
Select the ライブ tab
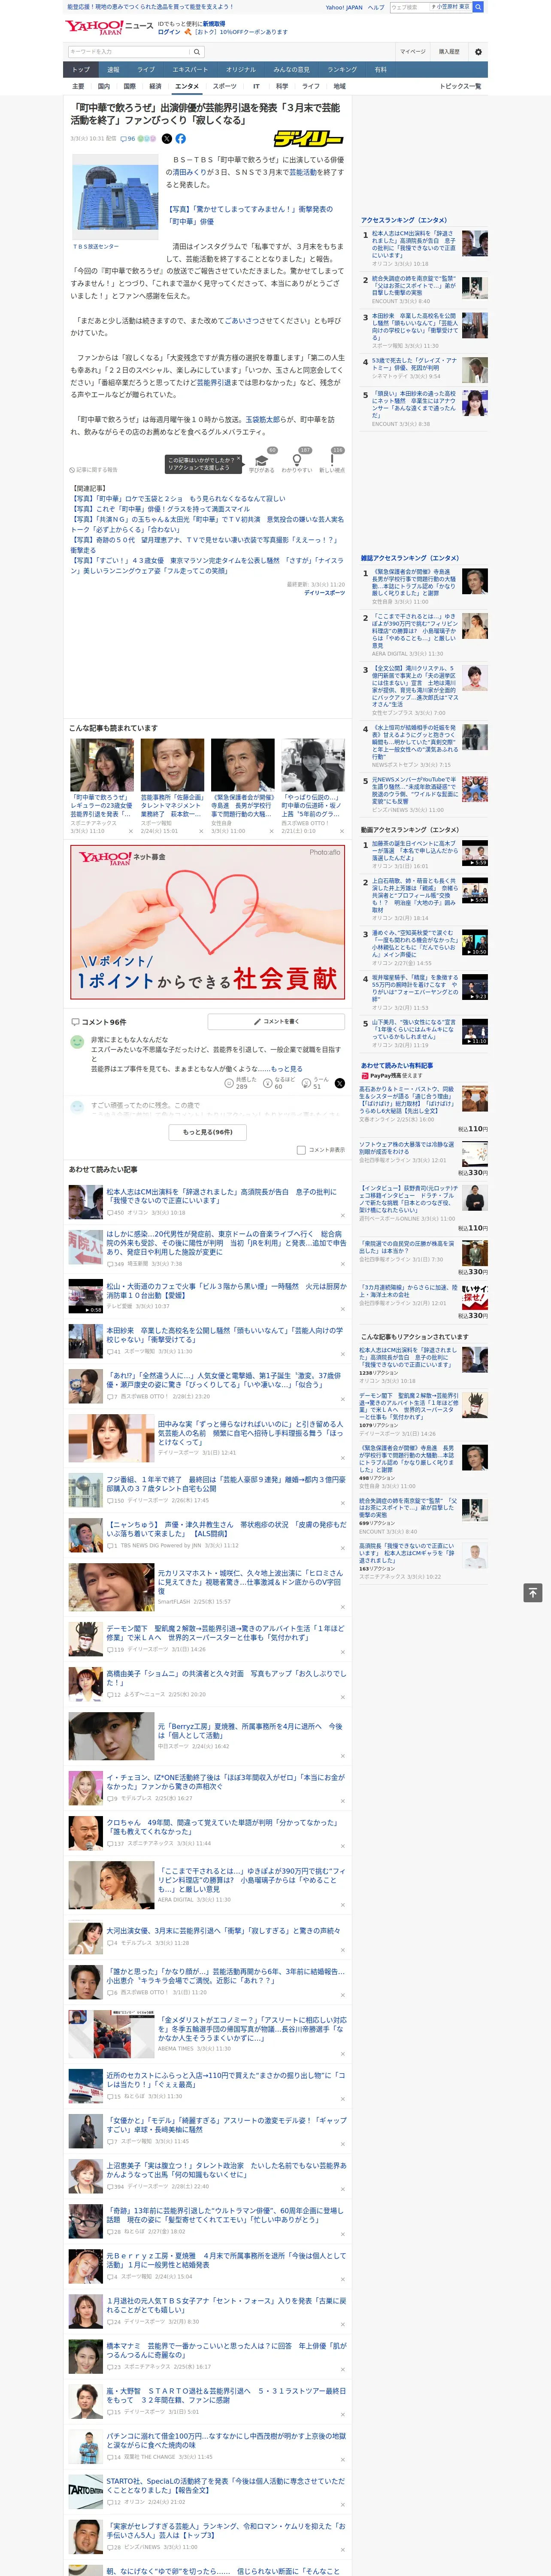coord(146,70)
